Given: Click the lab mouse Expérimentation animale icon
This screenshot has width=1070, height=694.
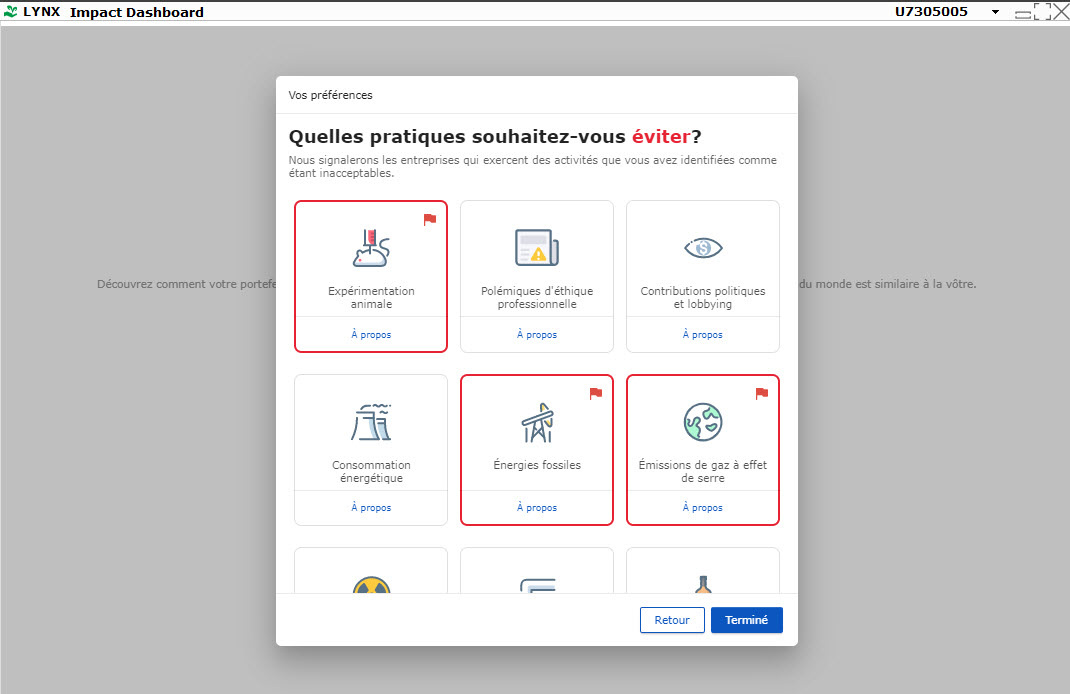Looking at the screenshot, I should pos(371,248).
